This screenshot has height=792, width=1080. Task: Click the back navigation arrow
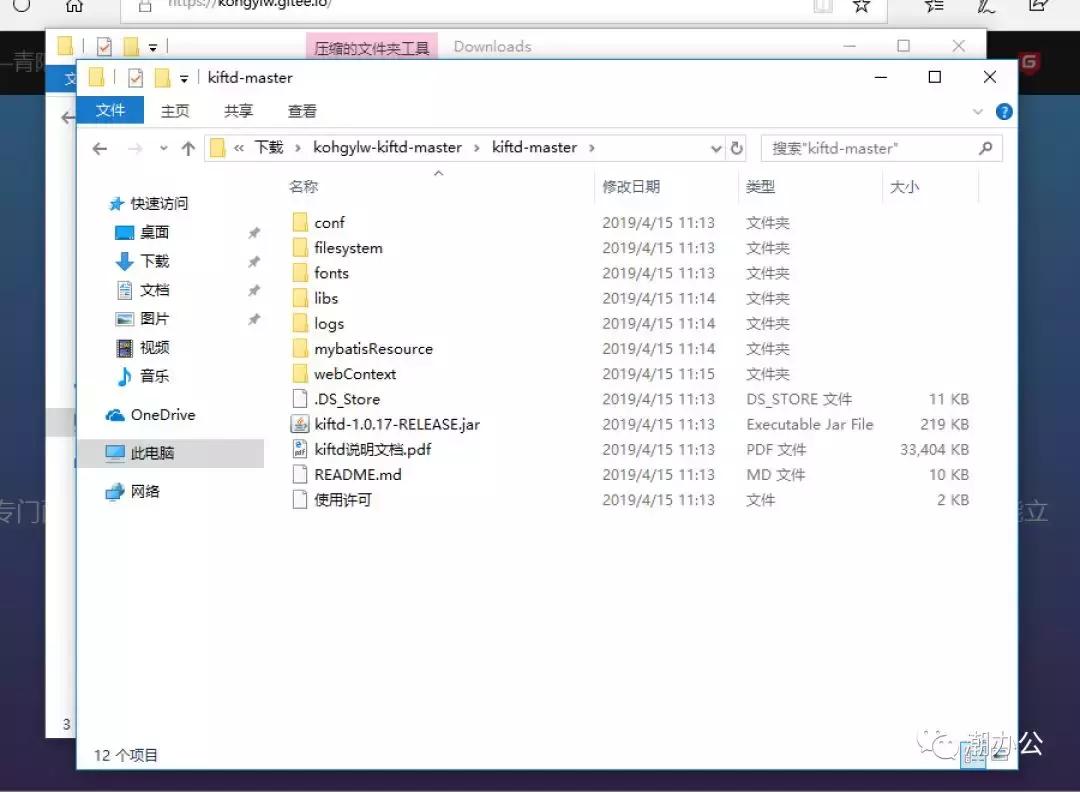pyautogui.click(x=99, y=147)
